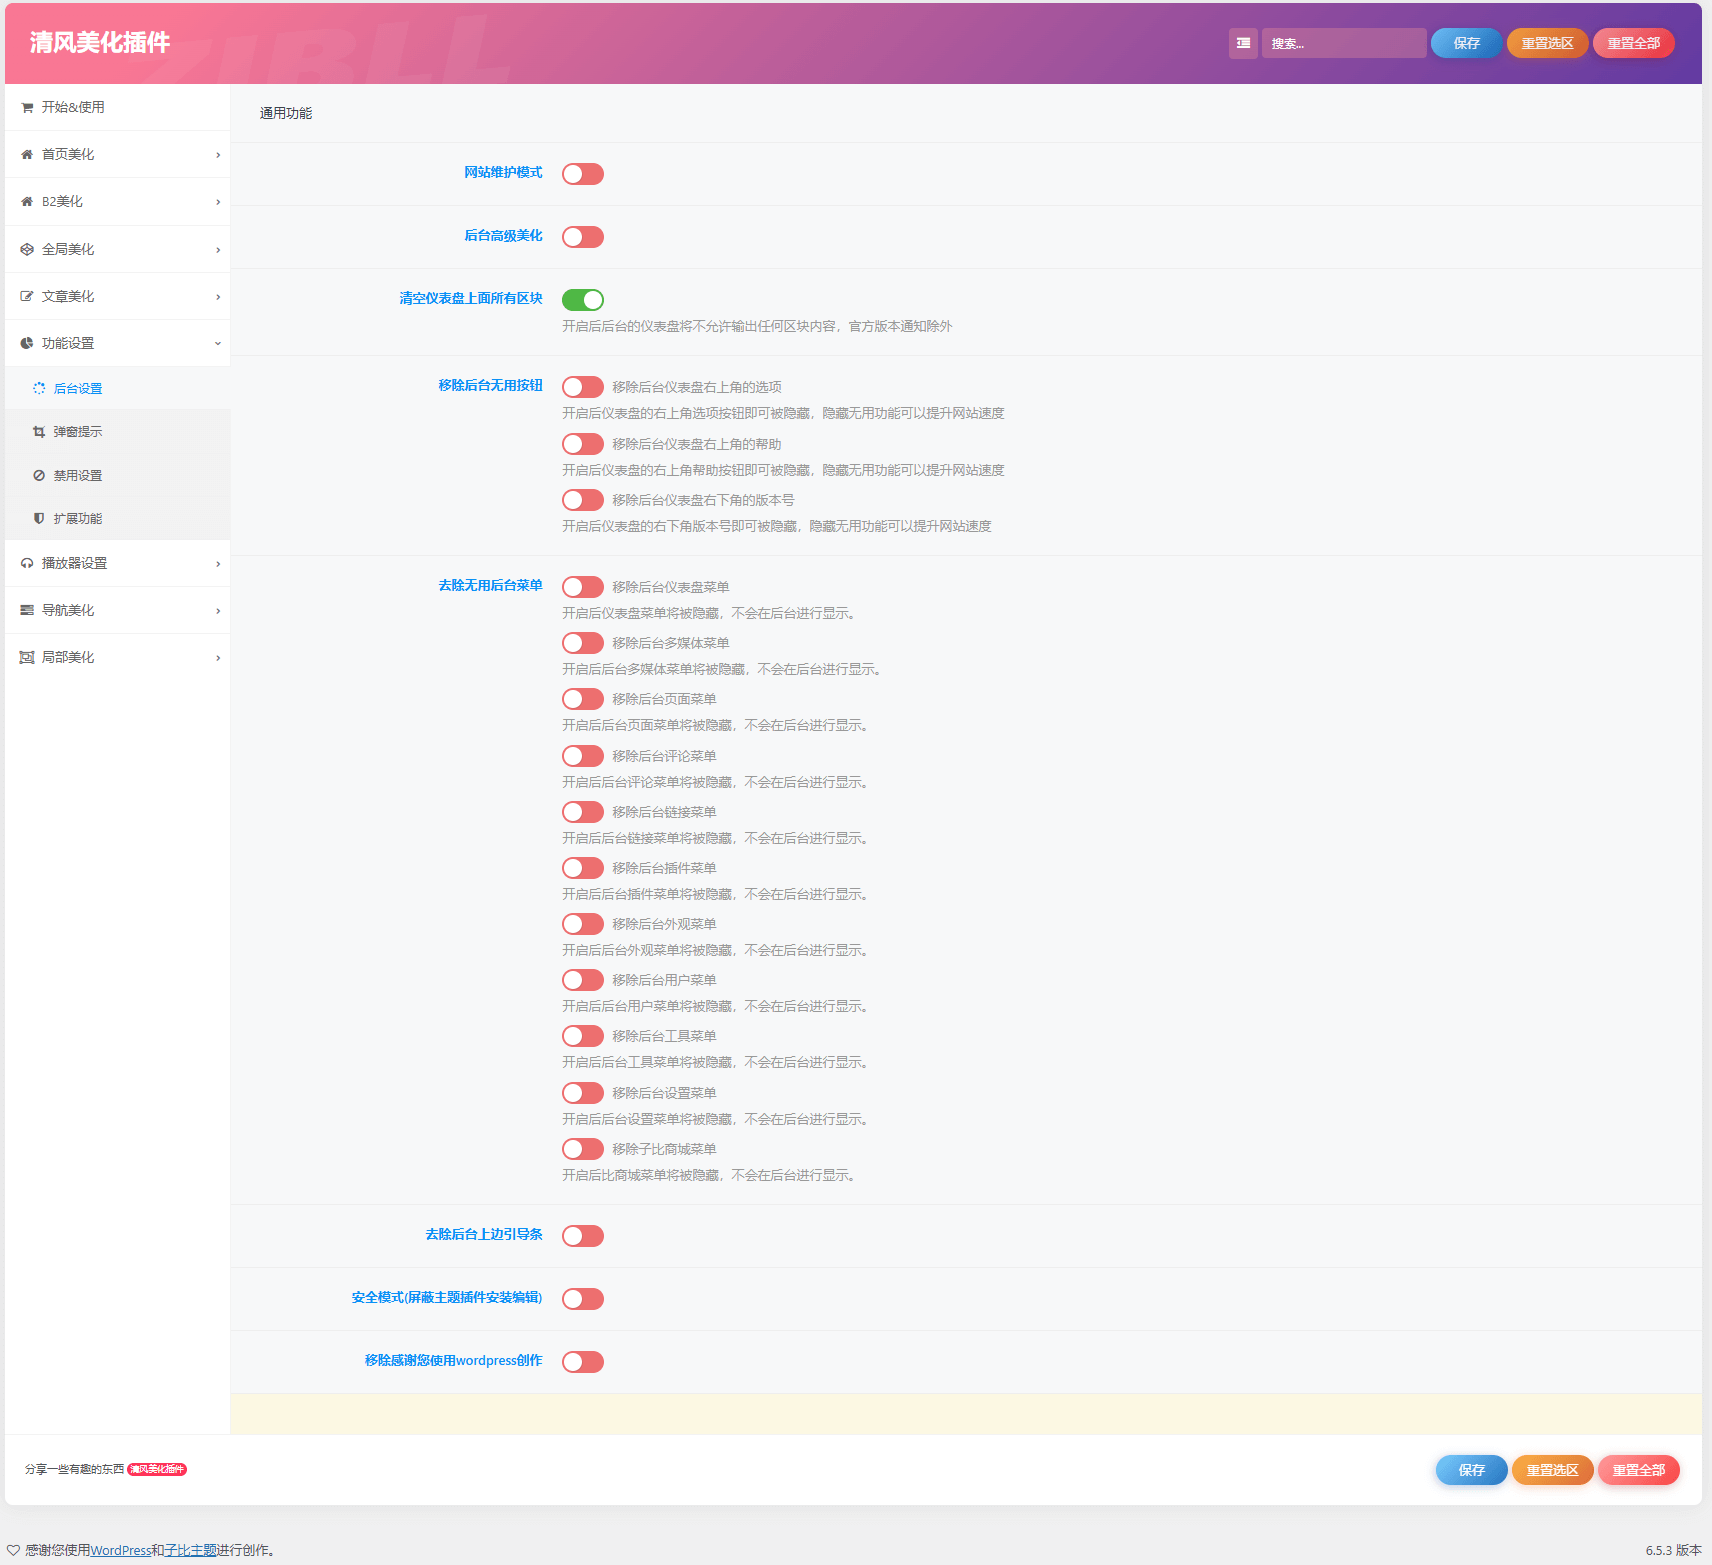Toggle 安全模式 switch
The height and width of the screenshot is (1565, 1712).
pyautogui.click(x=583, y=1299)
